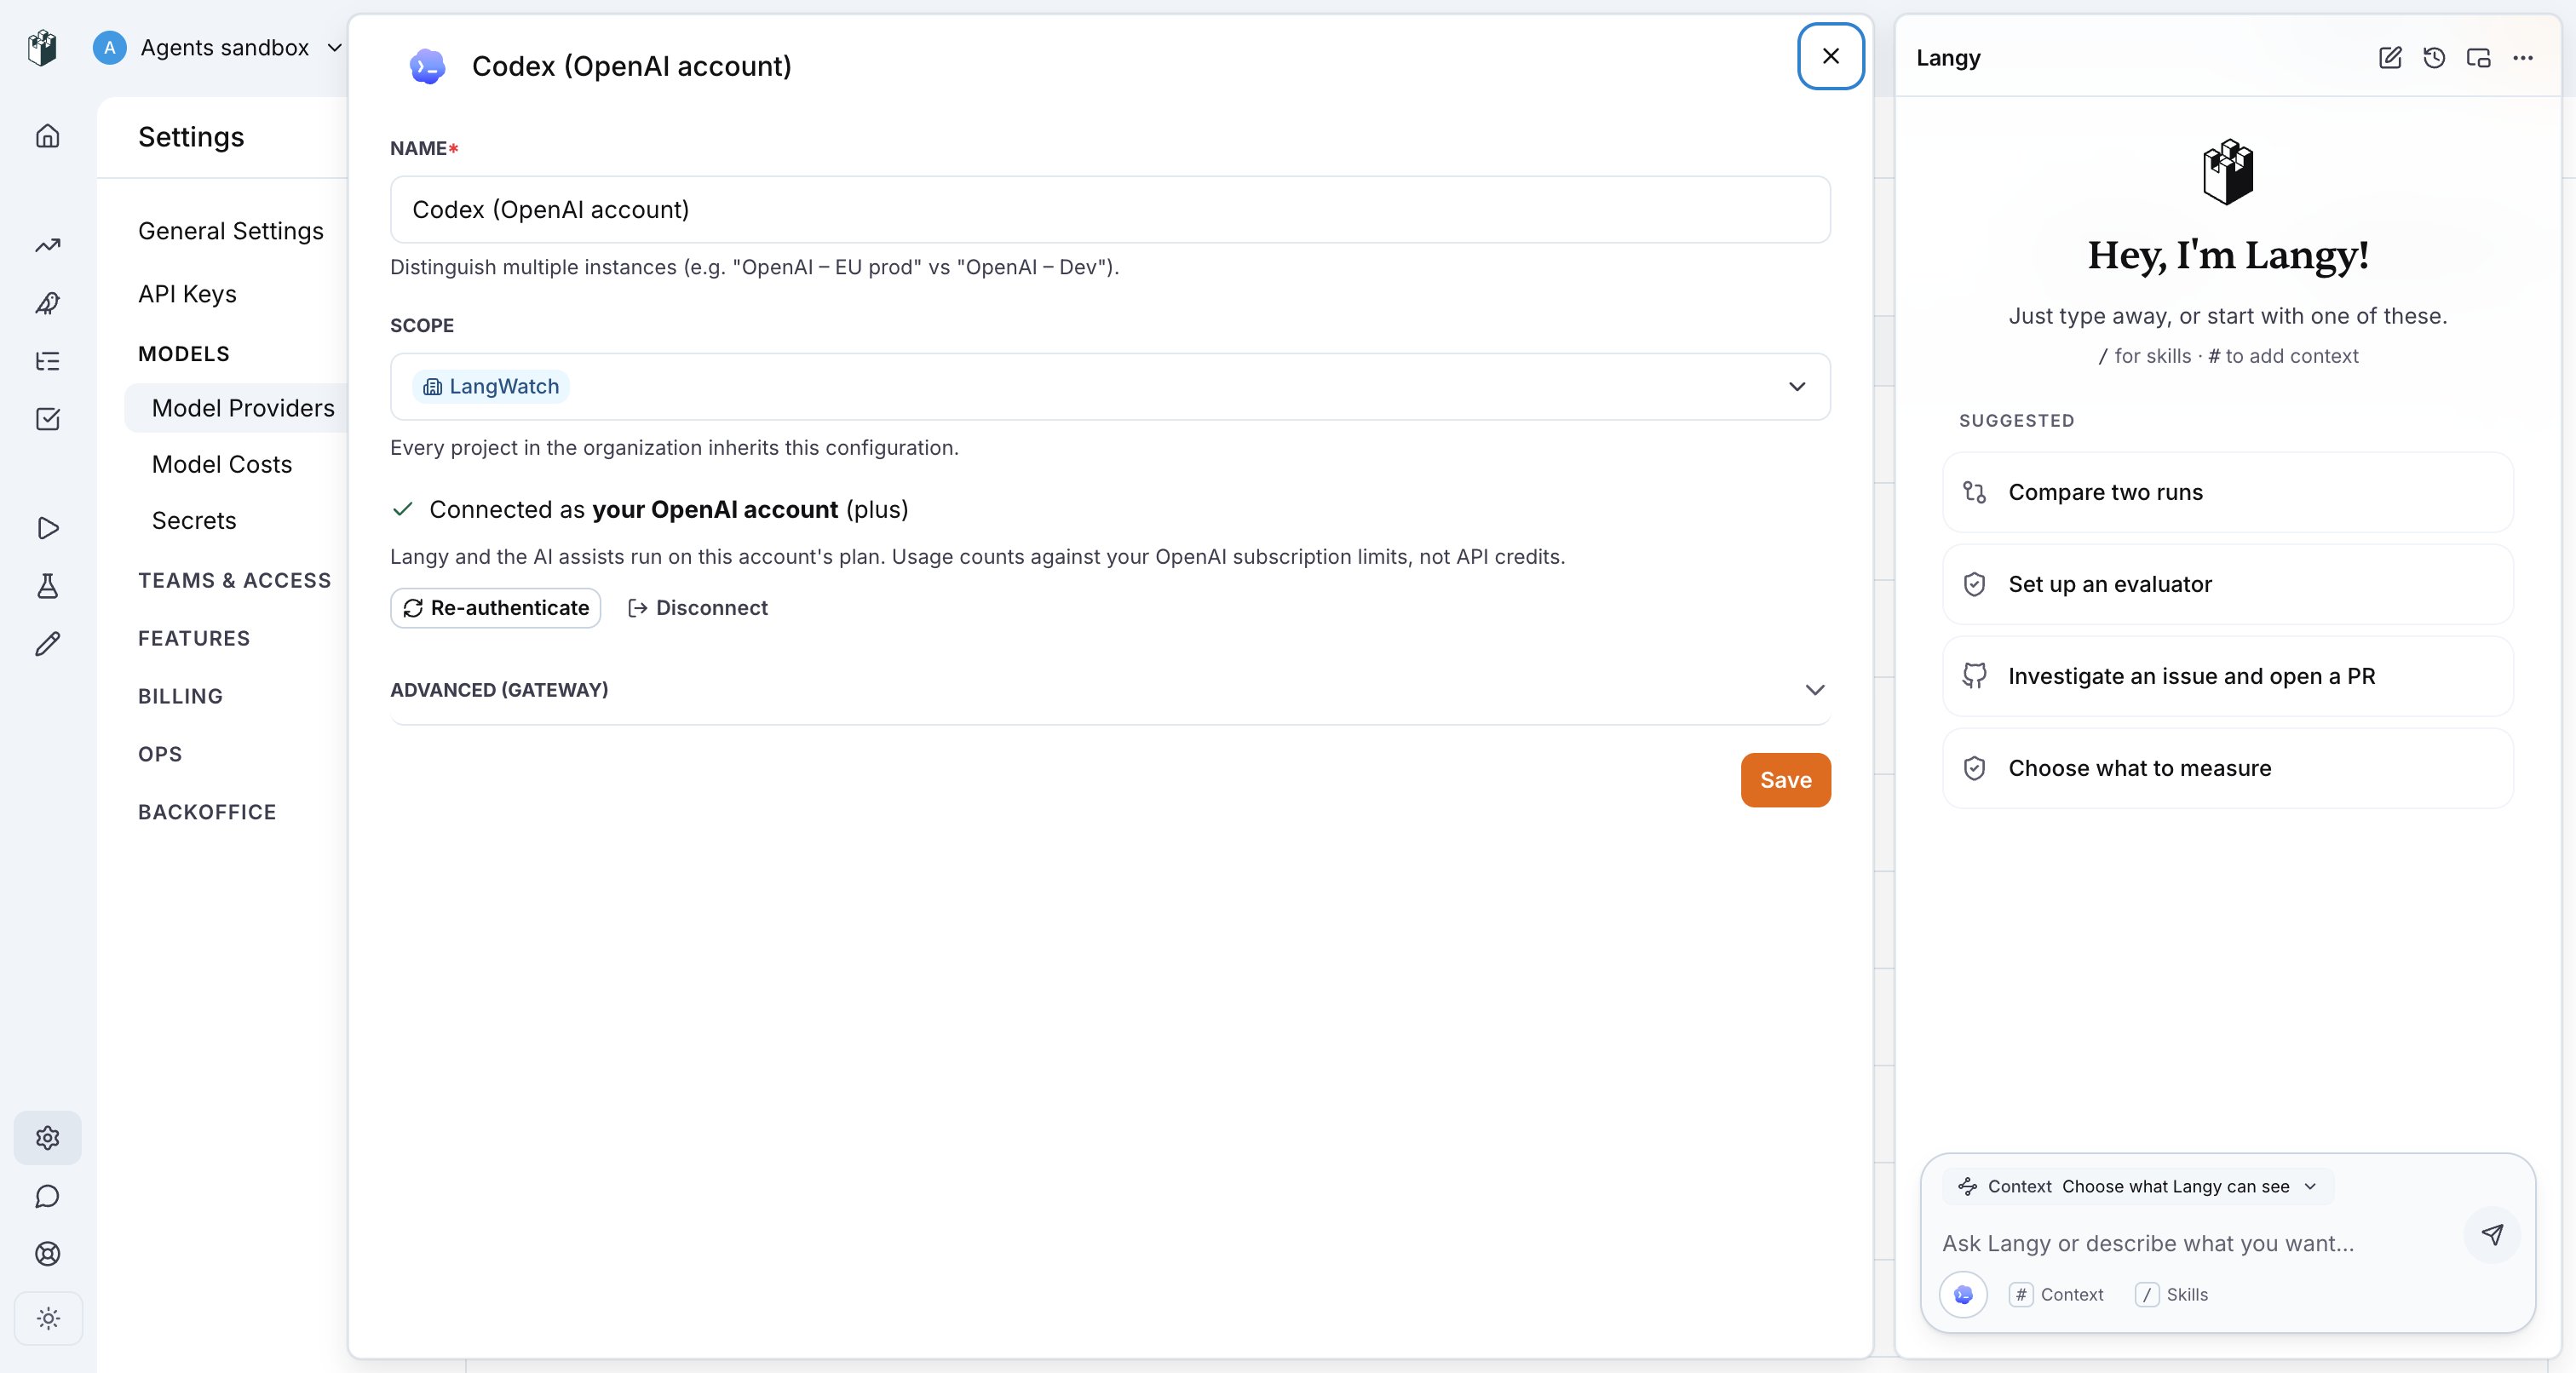The image size is (2576, 1373).
Task: Click the "Hey, I'm Langy!" heading
Action: (2228, 255)
